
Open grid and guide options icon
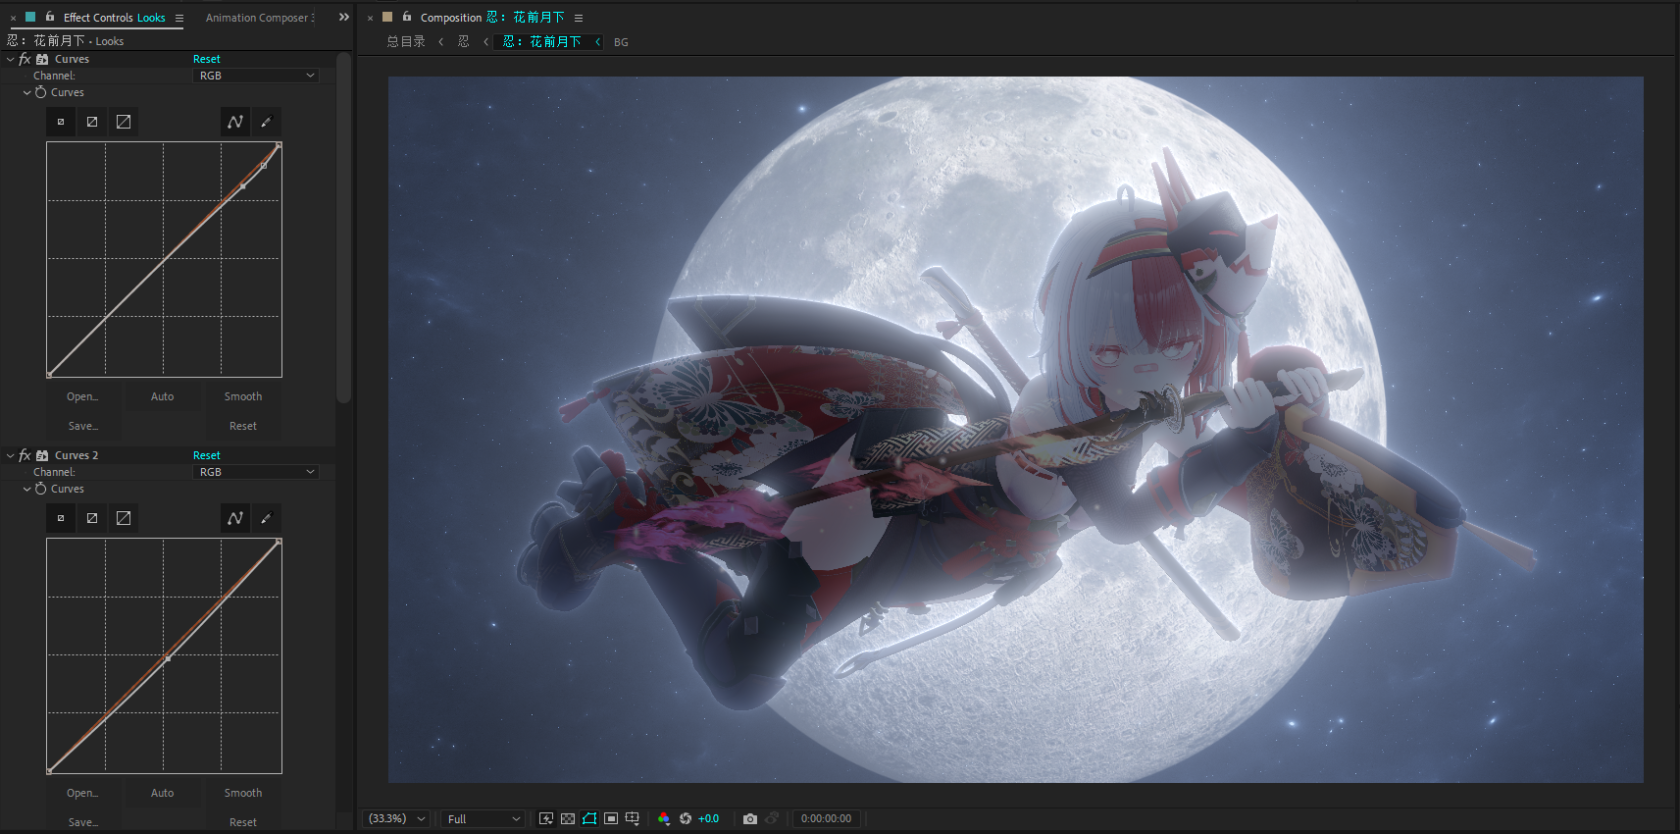(x=633, y=818)
